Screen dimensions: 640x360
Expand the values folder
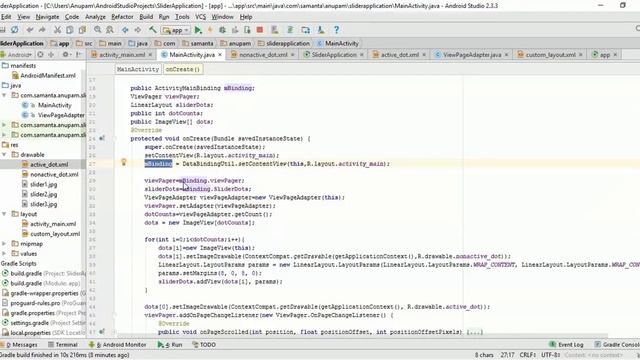pyautogui.click(x=4, y=253)
